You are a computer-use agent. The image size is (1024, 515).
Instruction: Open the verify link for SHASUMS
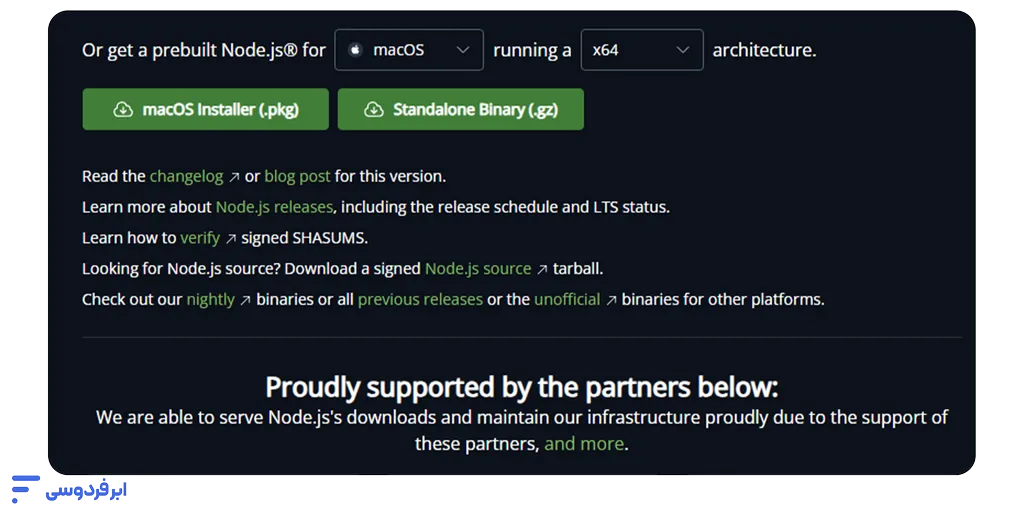(x=200, y=238)
